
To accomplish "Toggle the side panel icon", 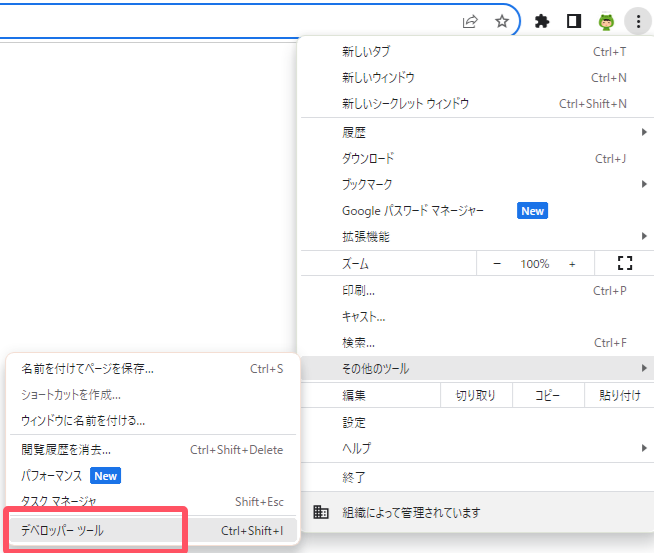I will point(574,21).
